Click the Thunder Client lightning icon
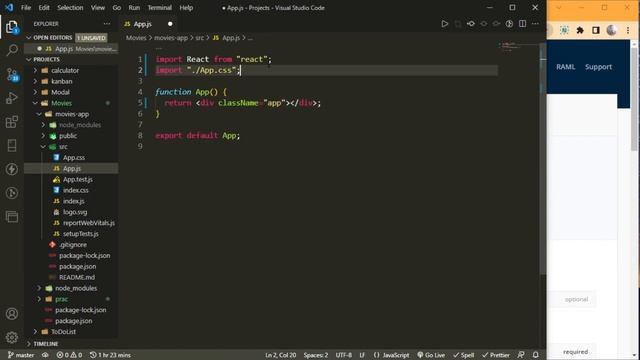 tap(12, 169)
